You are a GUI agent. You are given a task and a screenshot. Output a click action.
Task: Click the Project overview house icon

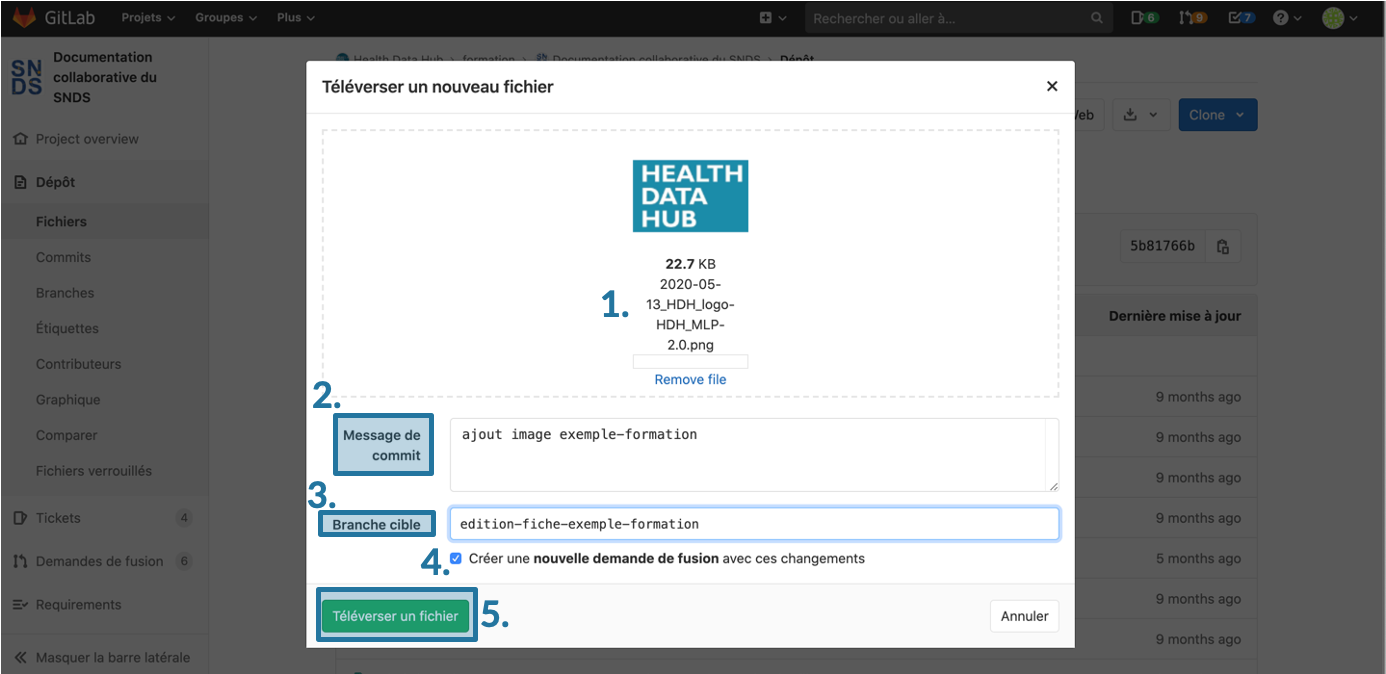(20, 139)
